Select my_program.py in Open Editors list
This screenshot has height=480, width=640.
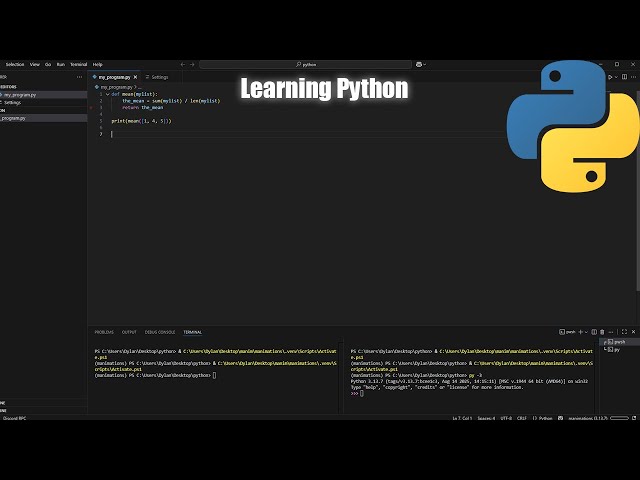point(43,95)
